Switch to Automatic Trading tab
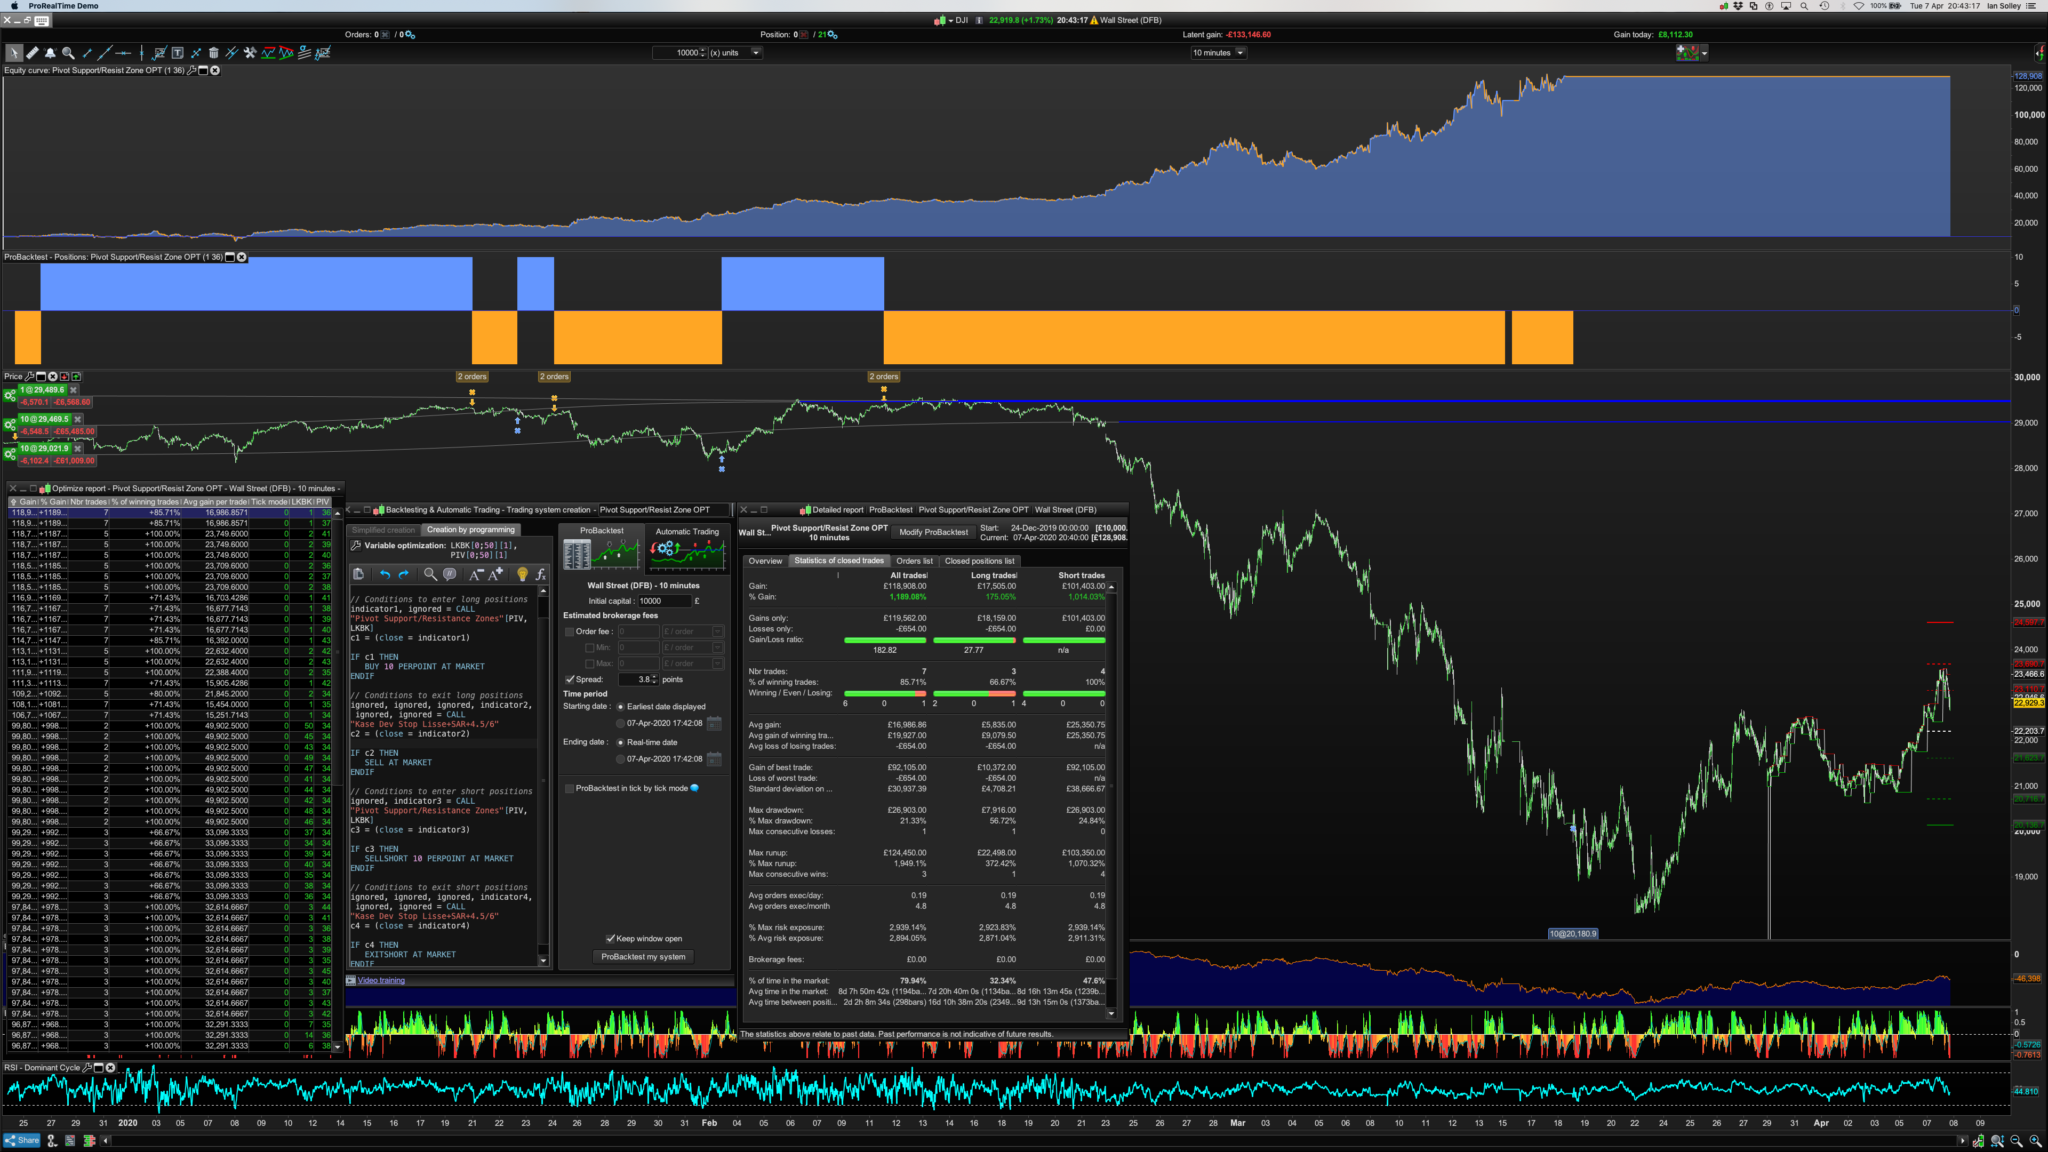The width and height of the screenshot is (2048, 1152). pyautogui.click(x=687, y=531)
